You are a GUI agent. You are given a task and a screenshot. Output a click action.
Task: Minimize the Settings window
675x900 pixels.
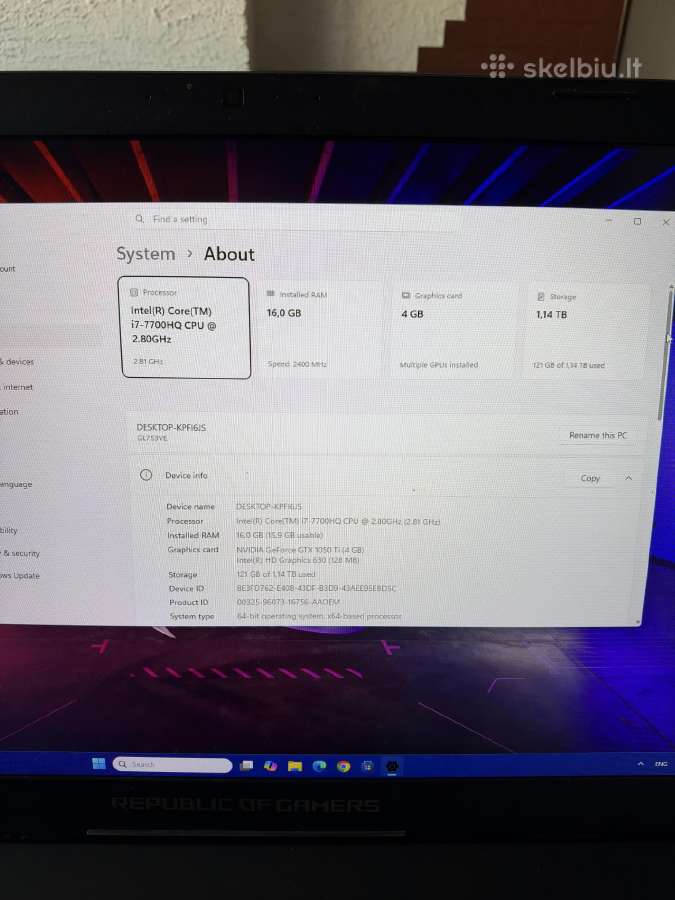tap(609, 220)
